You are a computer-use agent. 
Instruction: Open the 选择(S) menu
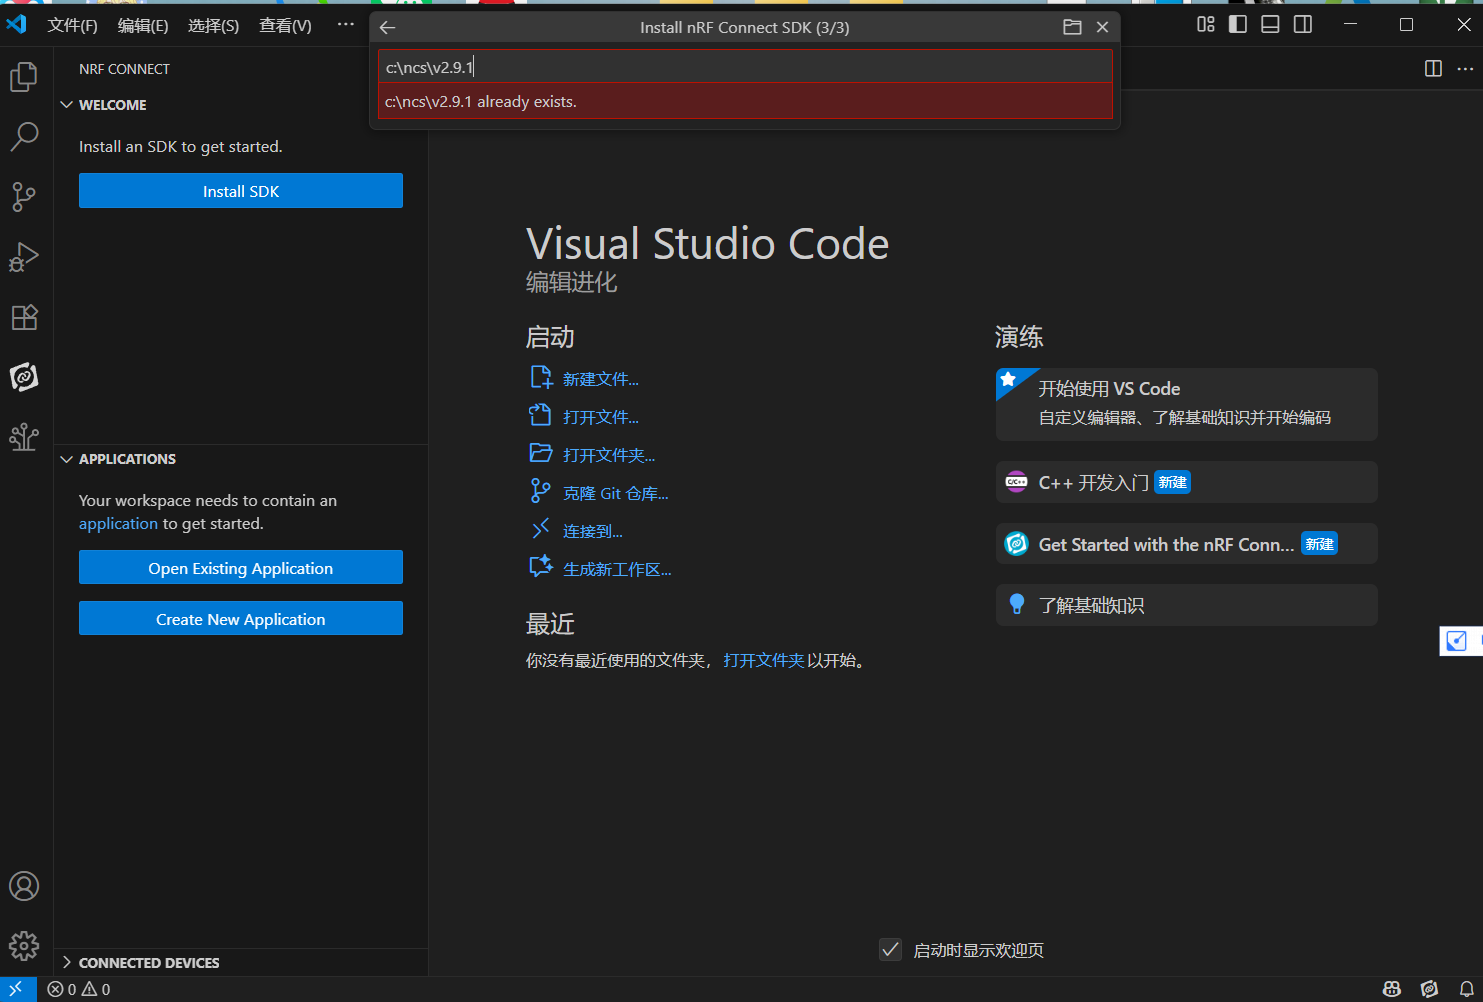click(x=214, y=25)
